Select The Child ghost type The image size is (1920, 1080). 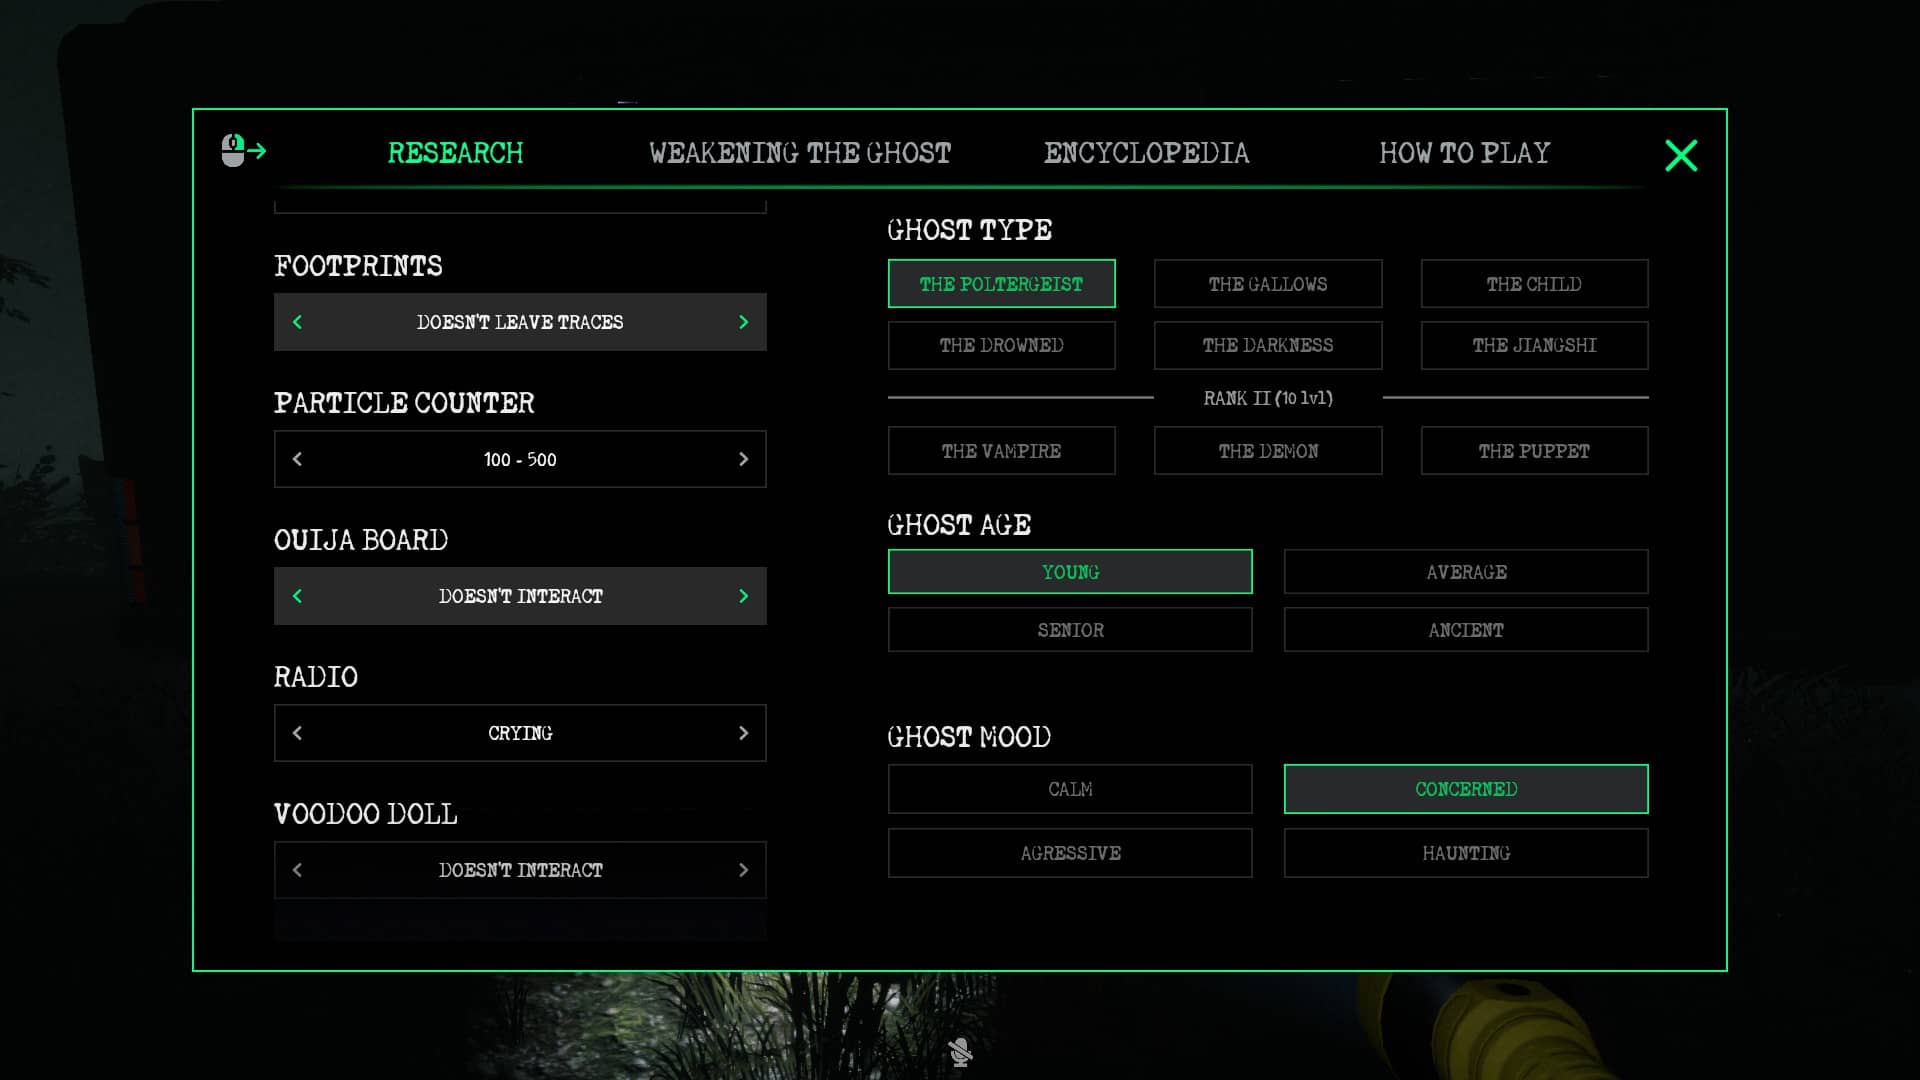pos(1534,284)
